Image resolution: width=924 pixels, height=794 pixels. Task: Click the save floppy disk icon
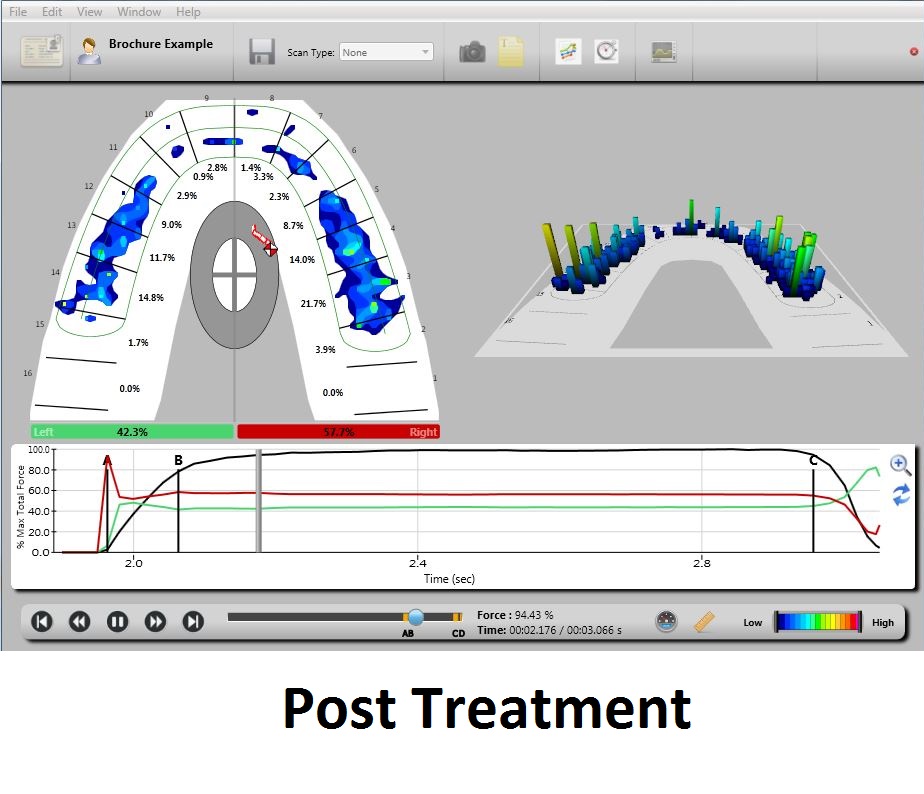(x=262, y=52)
